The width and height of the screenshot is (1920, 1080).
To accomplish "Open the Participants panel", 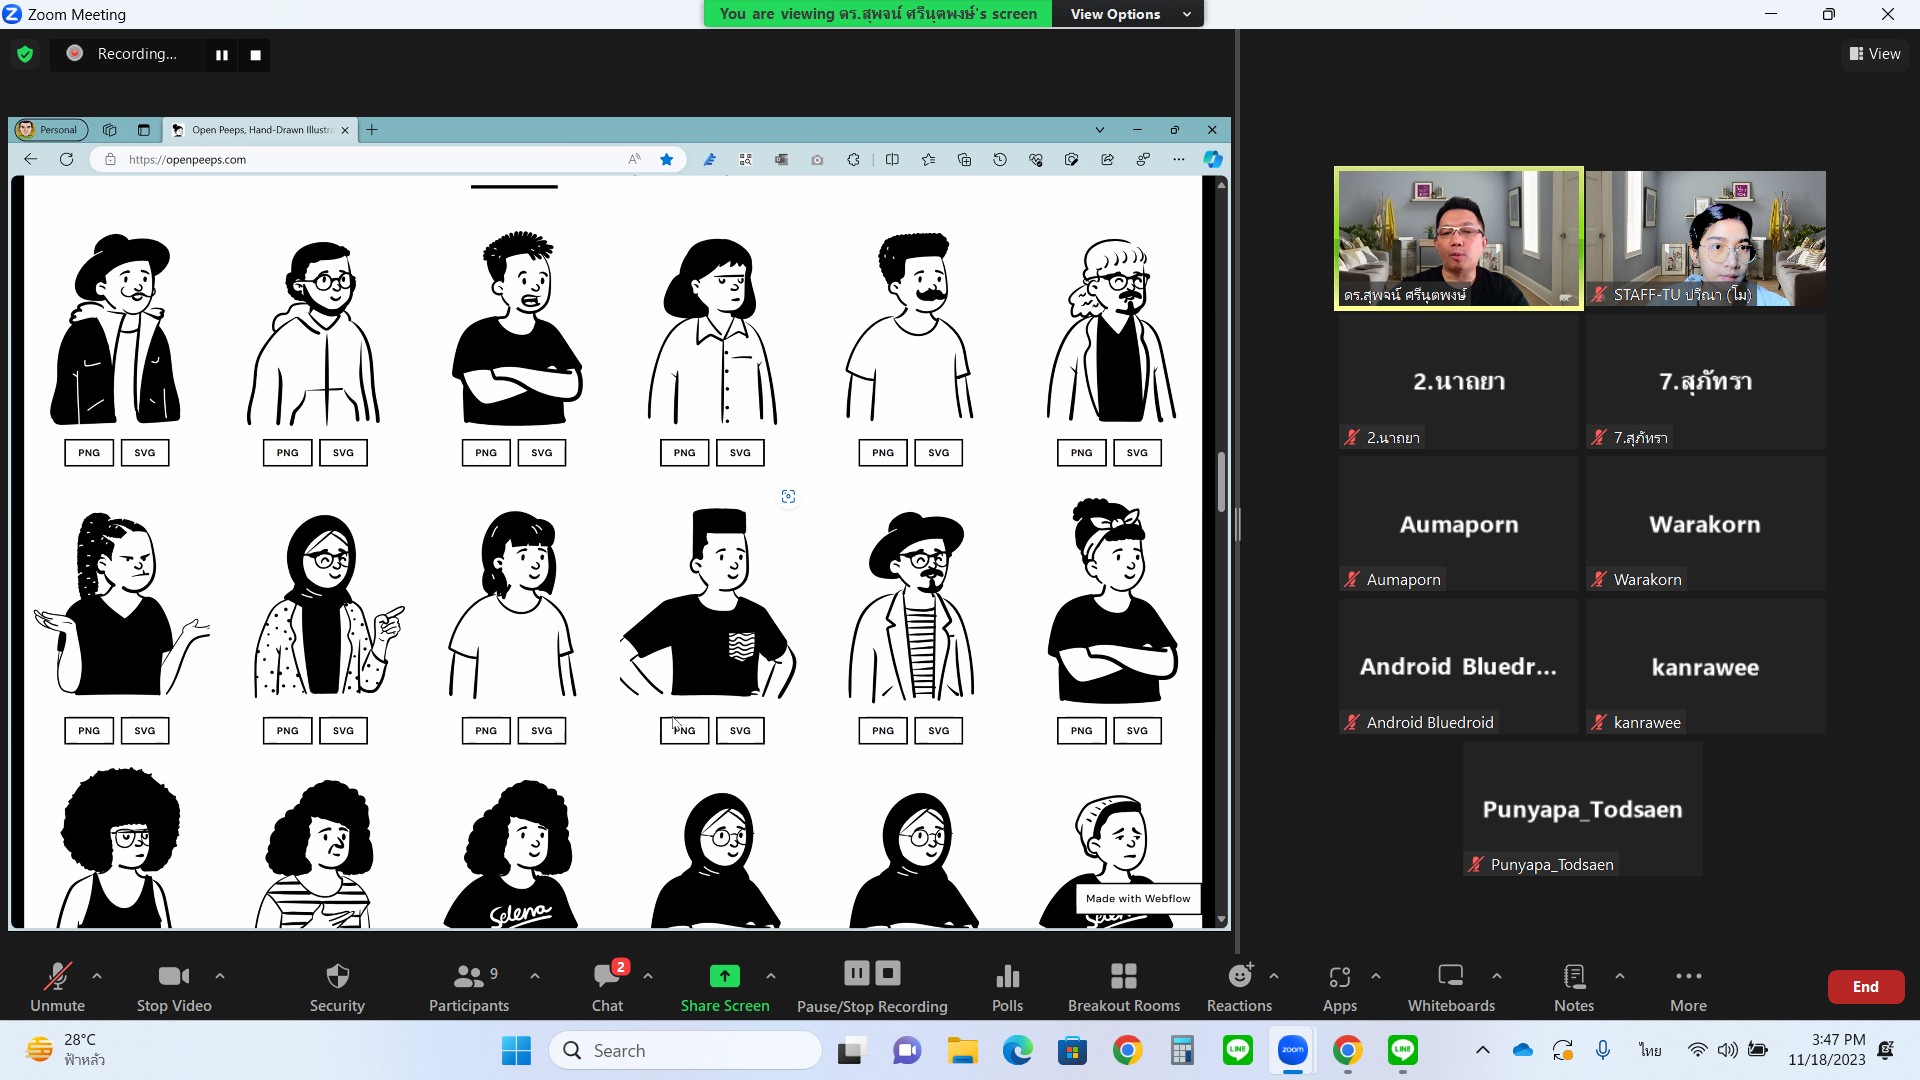I will coord(469,986).
